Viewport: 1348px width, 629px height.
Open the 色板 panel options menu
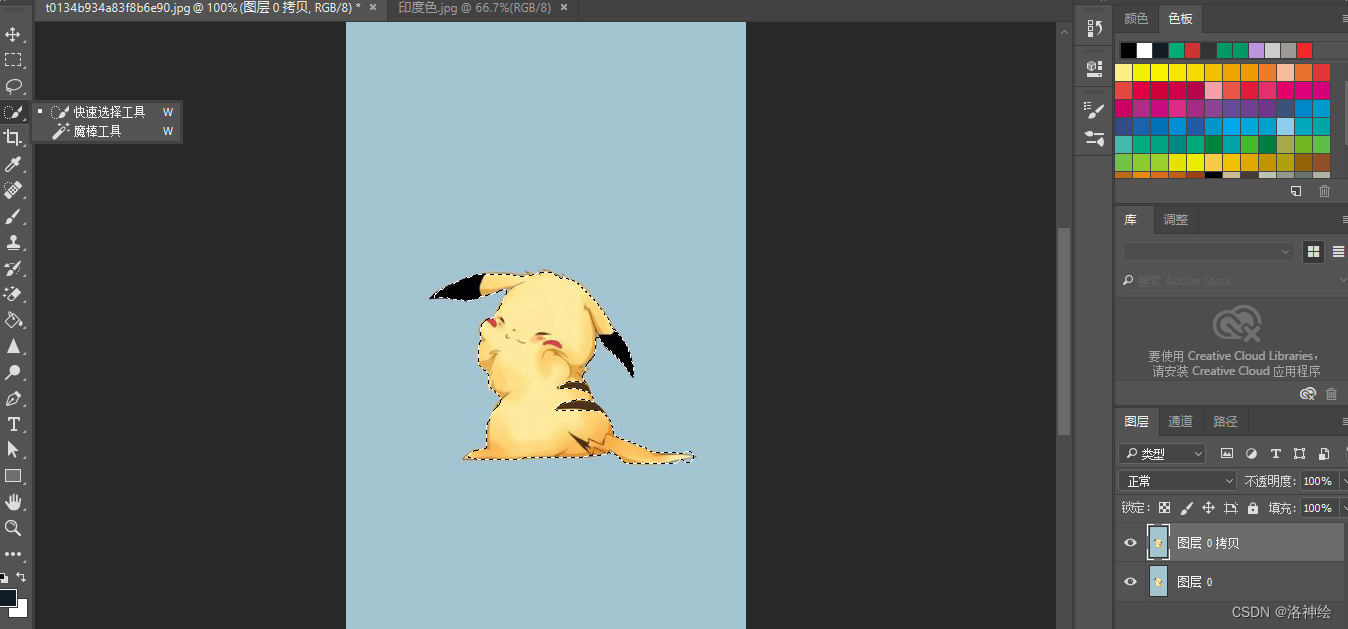pyautogui.click(x=1344, y=20)
